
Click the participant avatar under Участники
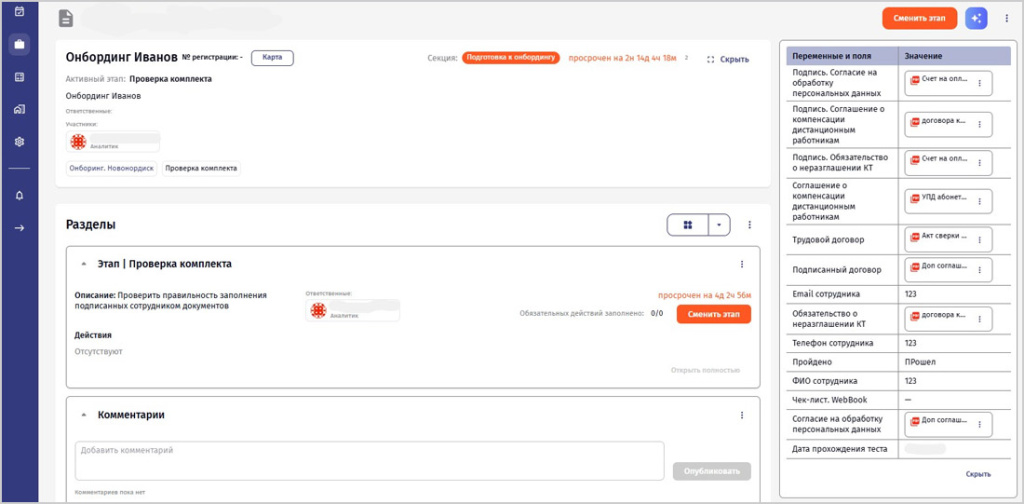coord(78,142)
